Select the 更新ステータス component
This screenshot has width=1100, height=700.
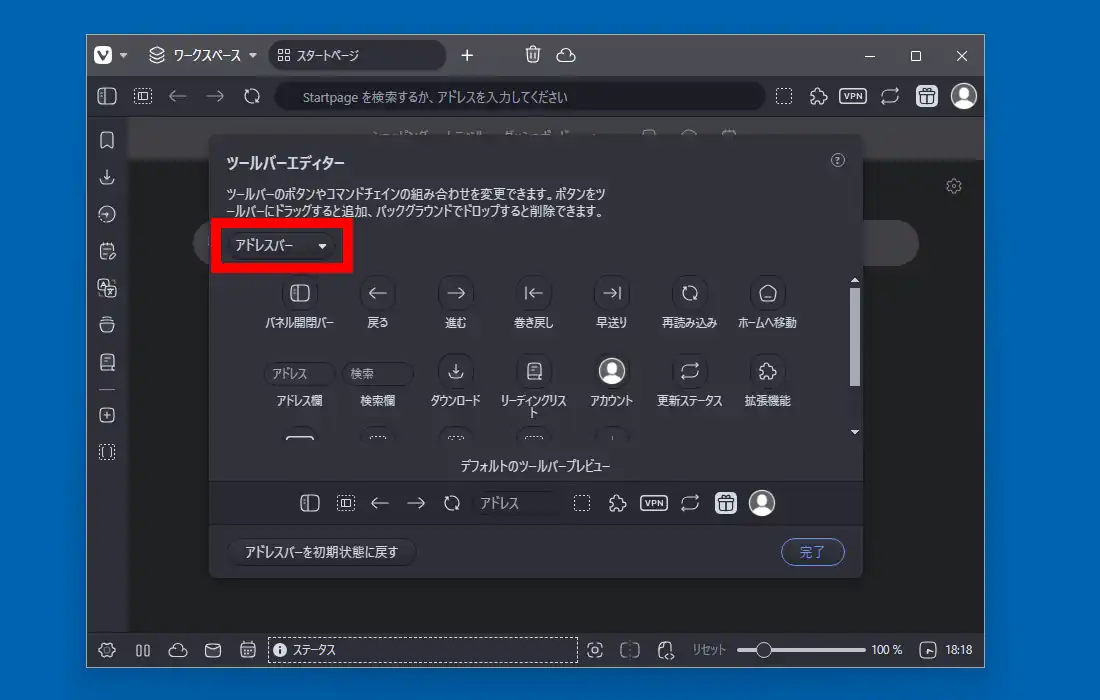point(690,382)
